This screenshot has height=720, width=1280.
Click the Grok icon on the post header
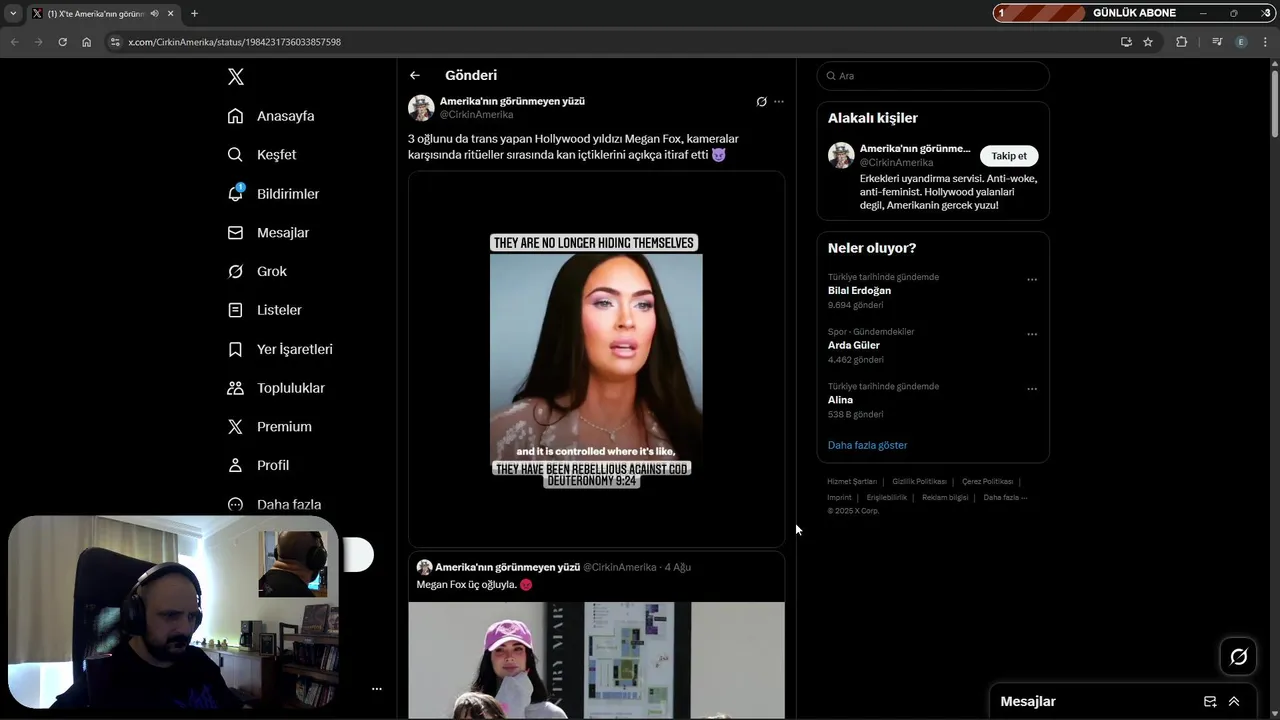761,102
